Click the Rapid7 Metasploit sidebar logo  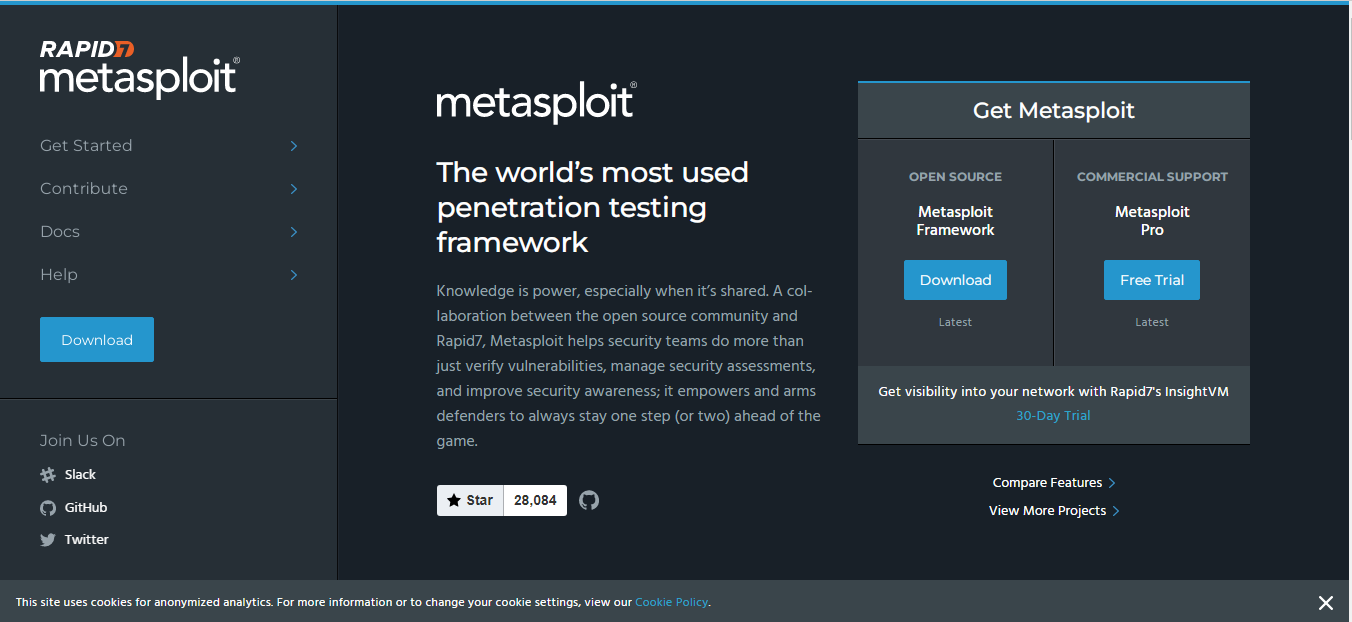tap(140, 69)
